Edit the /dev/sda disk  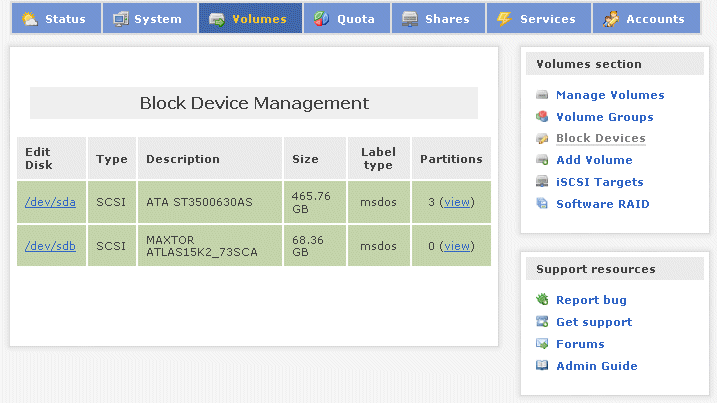pyautogui.click(x=50, y=202)
